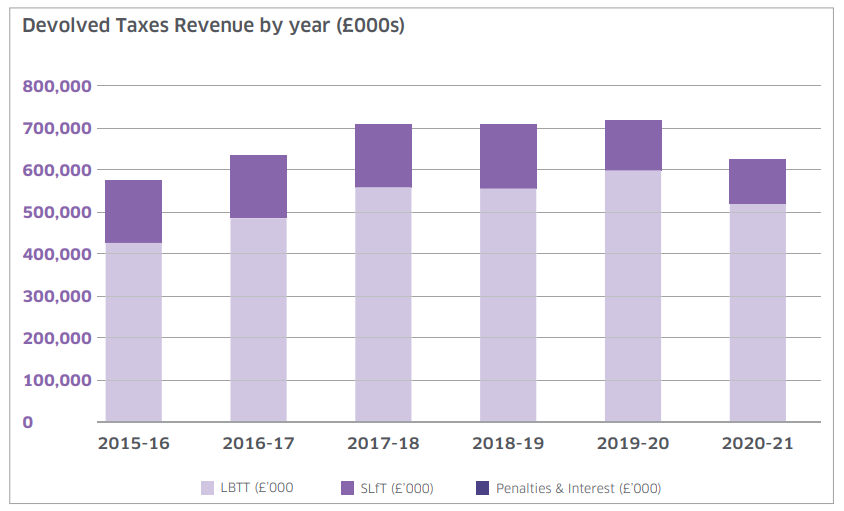This screenshot has width=844, height=511.
Task: Click the 'LBTT (£'000' legend label
Action: click(x=257, y=488)
